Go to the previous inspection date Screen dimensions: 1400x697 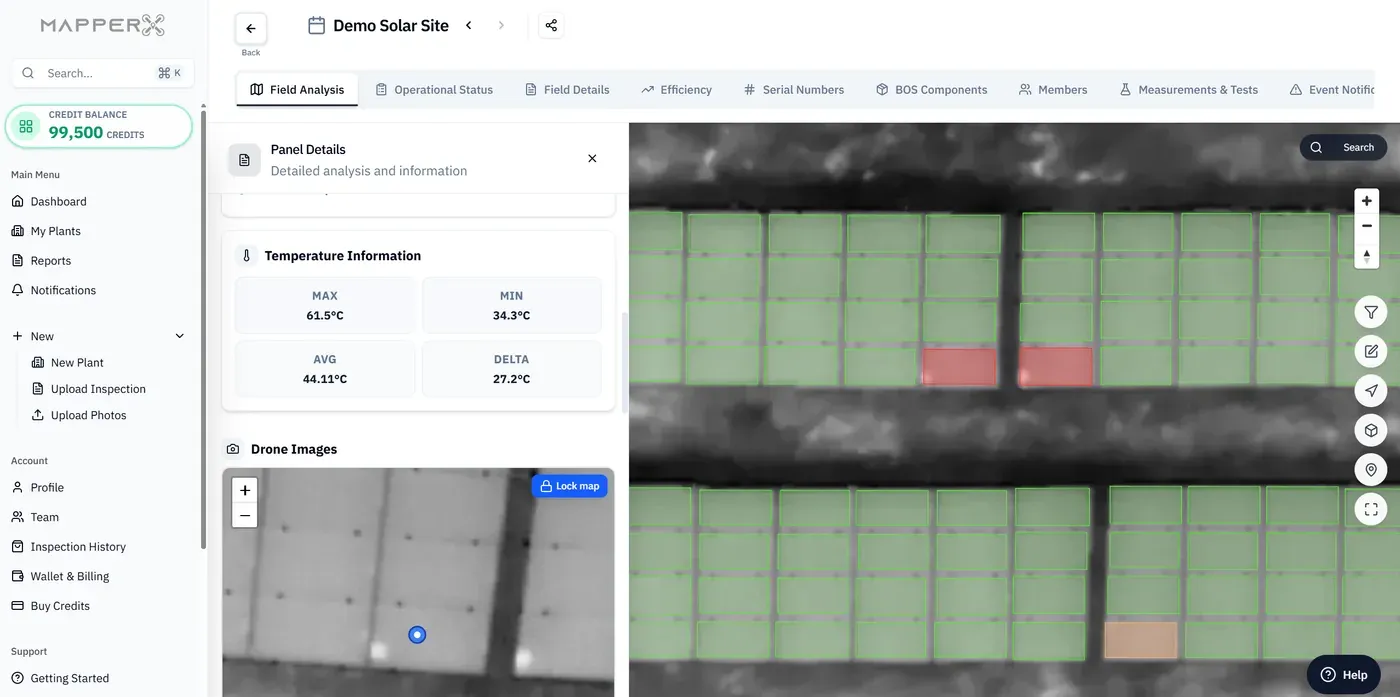click(468, 26)
